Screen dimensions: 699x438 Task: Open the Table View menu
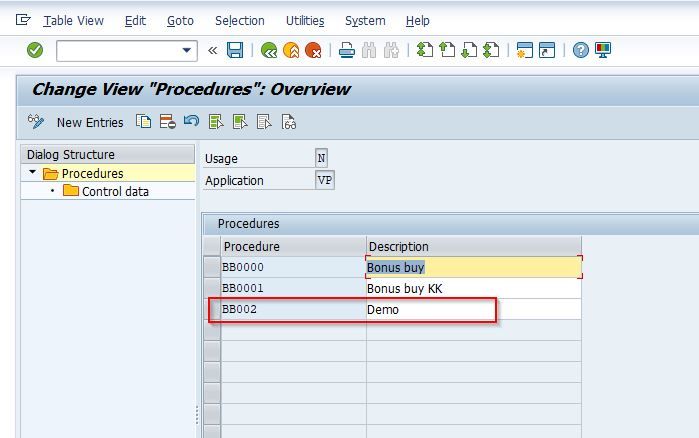[74, 21]
